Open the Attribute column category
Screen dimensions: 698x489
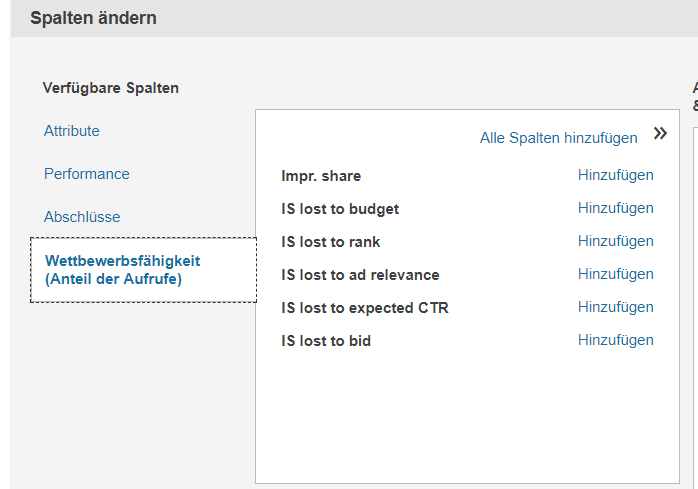point(72,131)
